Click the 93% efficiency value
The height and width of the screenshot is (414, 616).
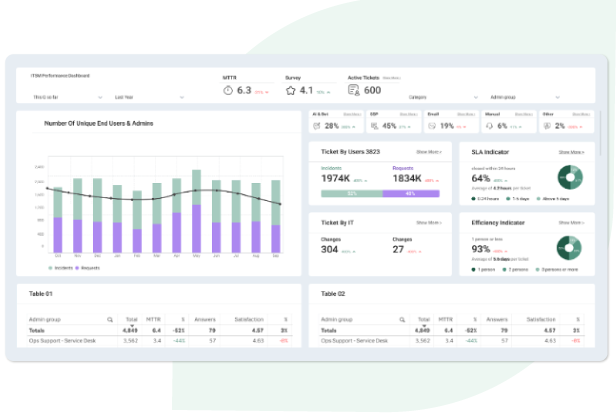point(481,249)
